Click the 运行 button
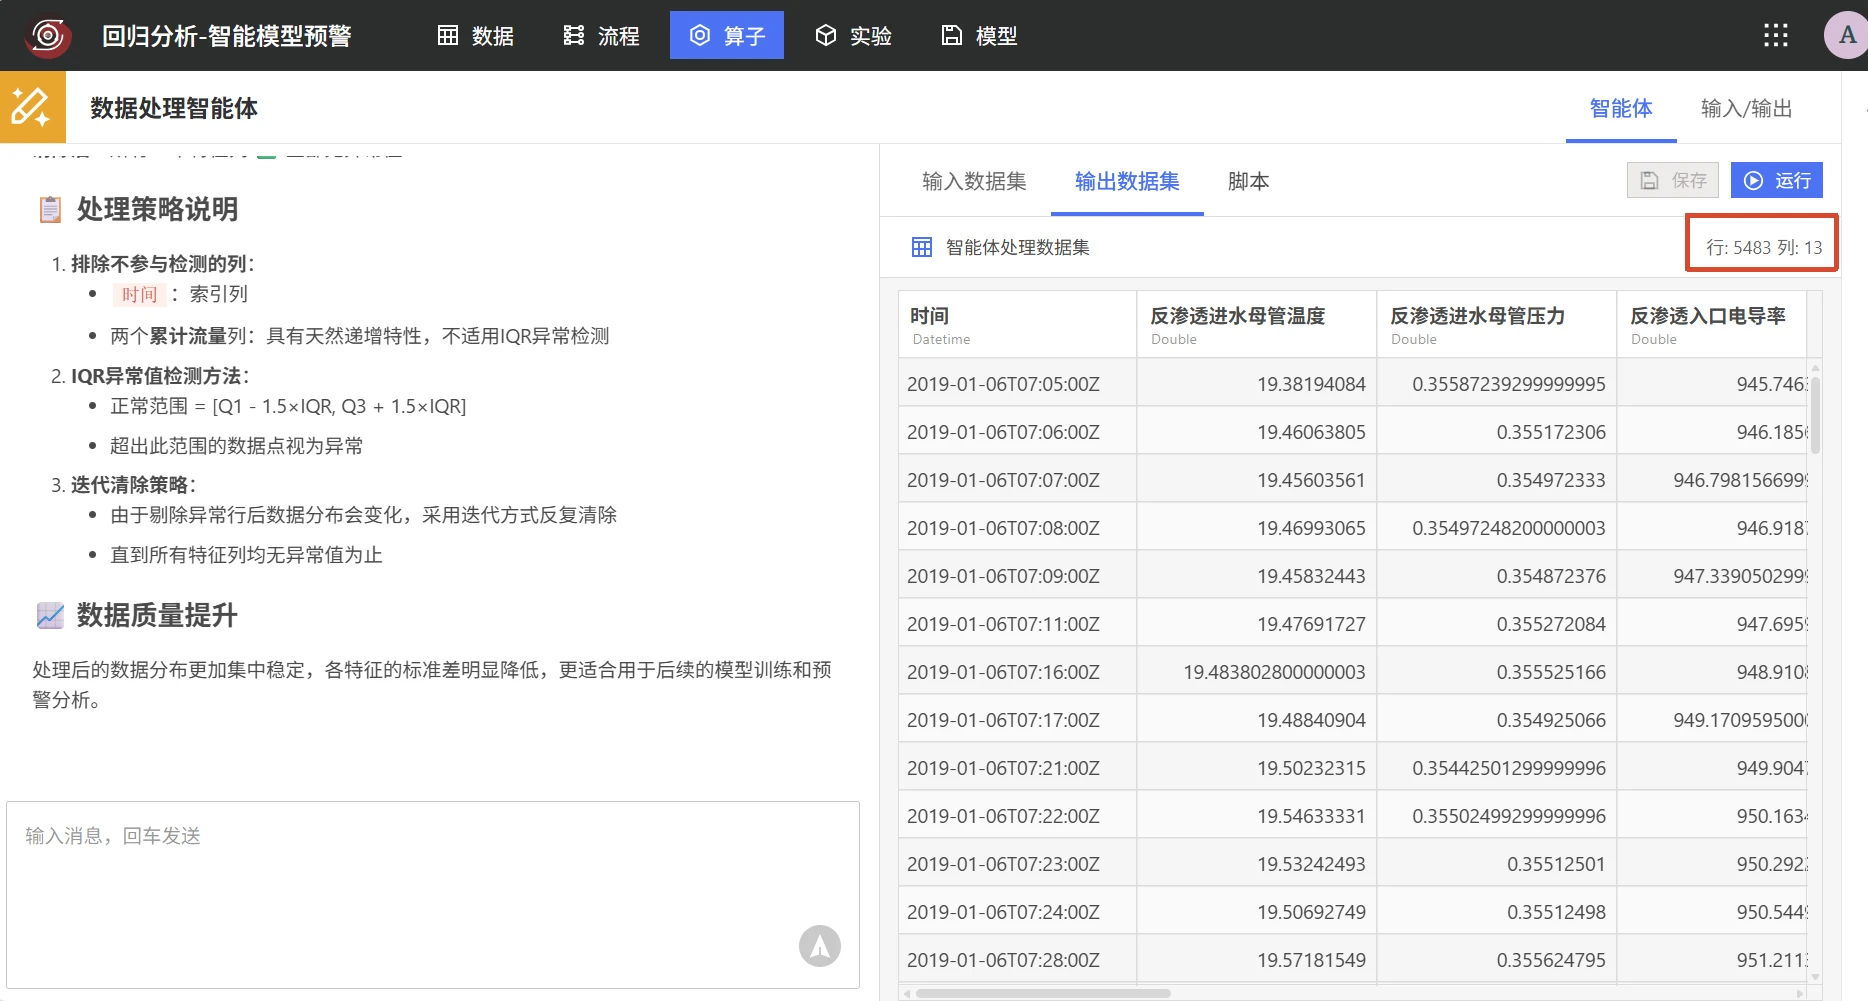Image resolution: width=1868 pixels, height=1001 pixels. click(x=1777, y=180)
